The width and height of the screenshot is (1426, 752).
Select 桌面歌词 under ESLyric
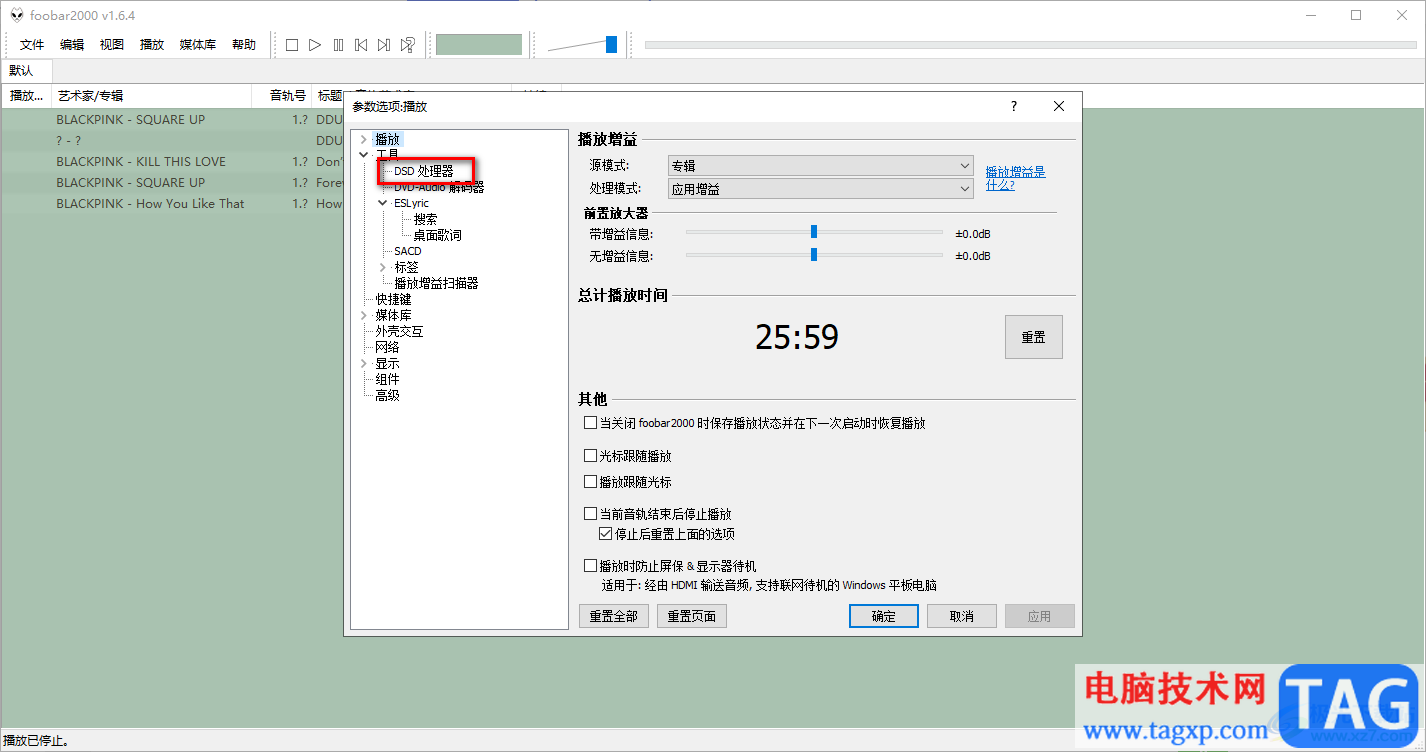437,235
